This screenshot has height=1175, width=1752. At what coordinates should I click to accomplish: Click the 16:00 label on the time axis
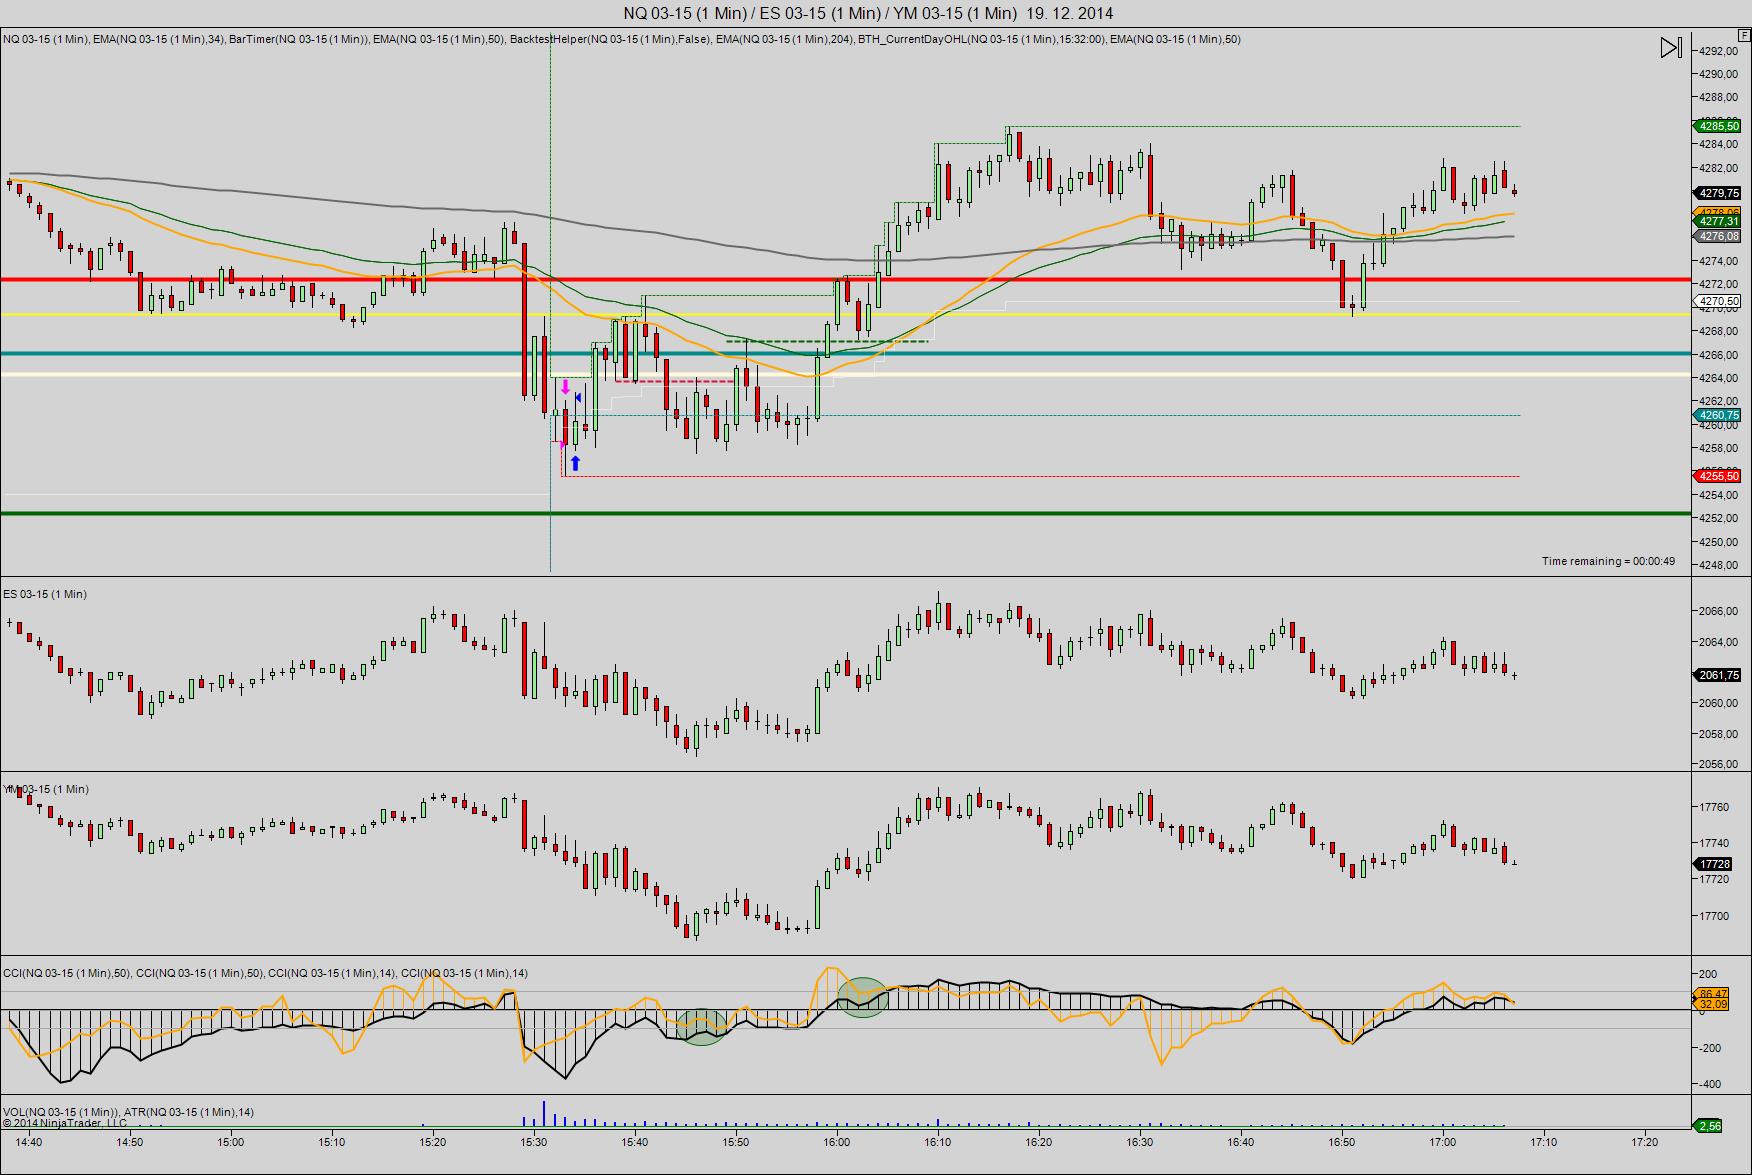pyautogui.click(x=837, y=1142)
